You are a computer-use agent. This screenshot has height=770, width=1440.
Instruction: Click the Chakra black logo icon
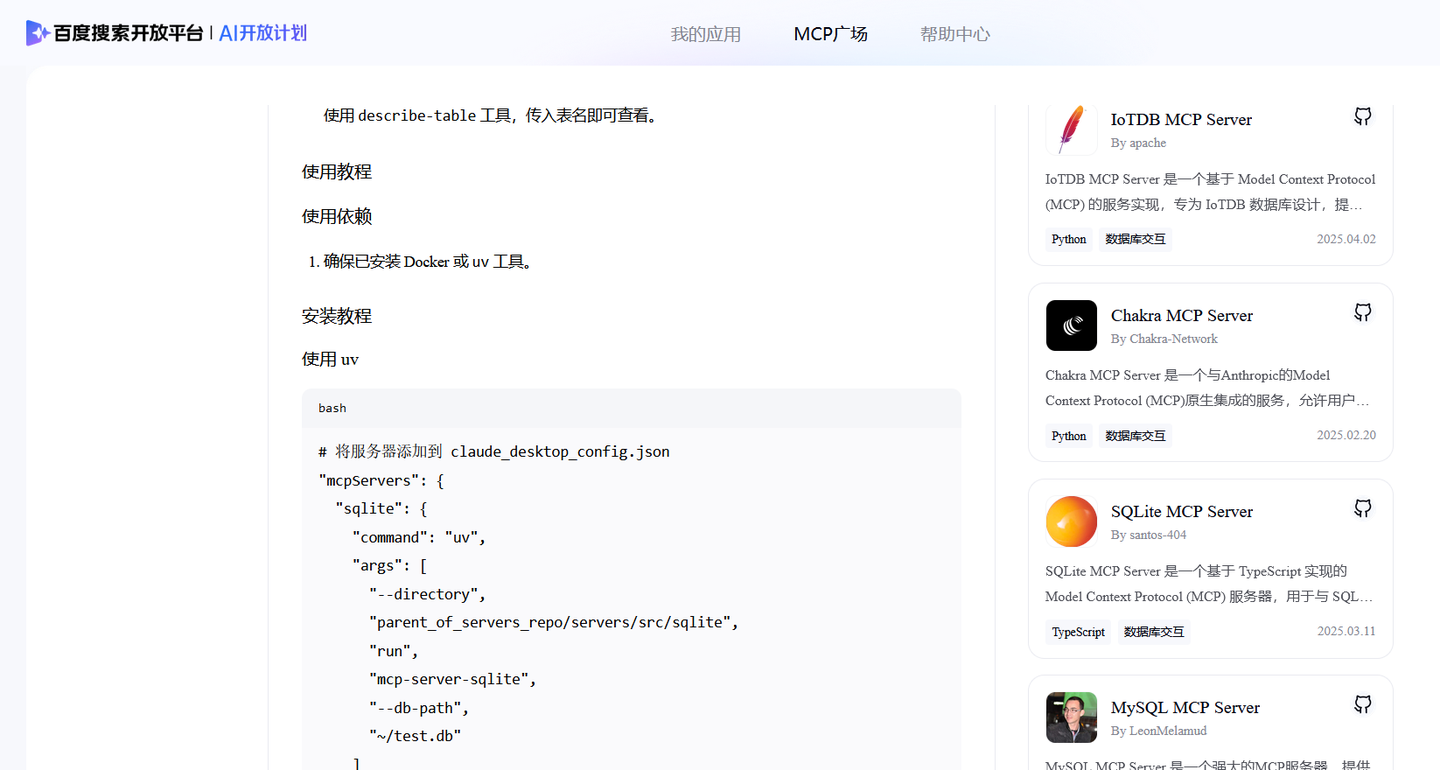coord(1071,325)
